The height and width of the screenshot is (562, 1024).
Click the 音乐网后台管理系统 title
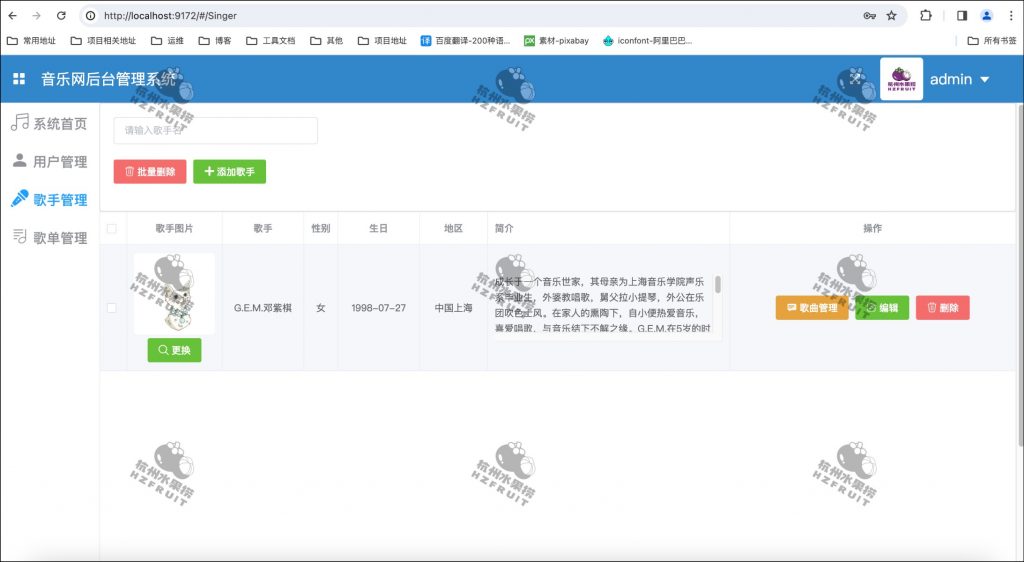(108, 79)
